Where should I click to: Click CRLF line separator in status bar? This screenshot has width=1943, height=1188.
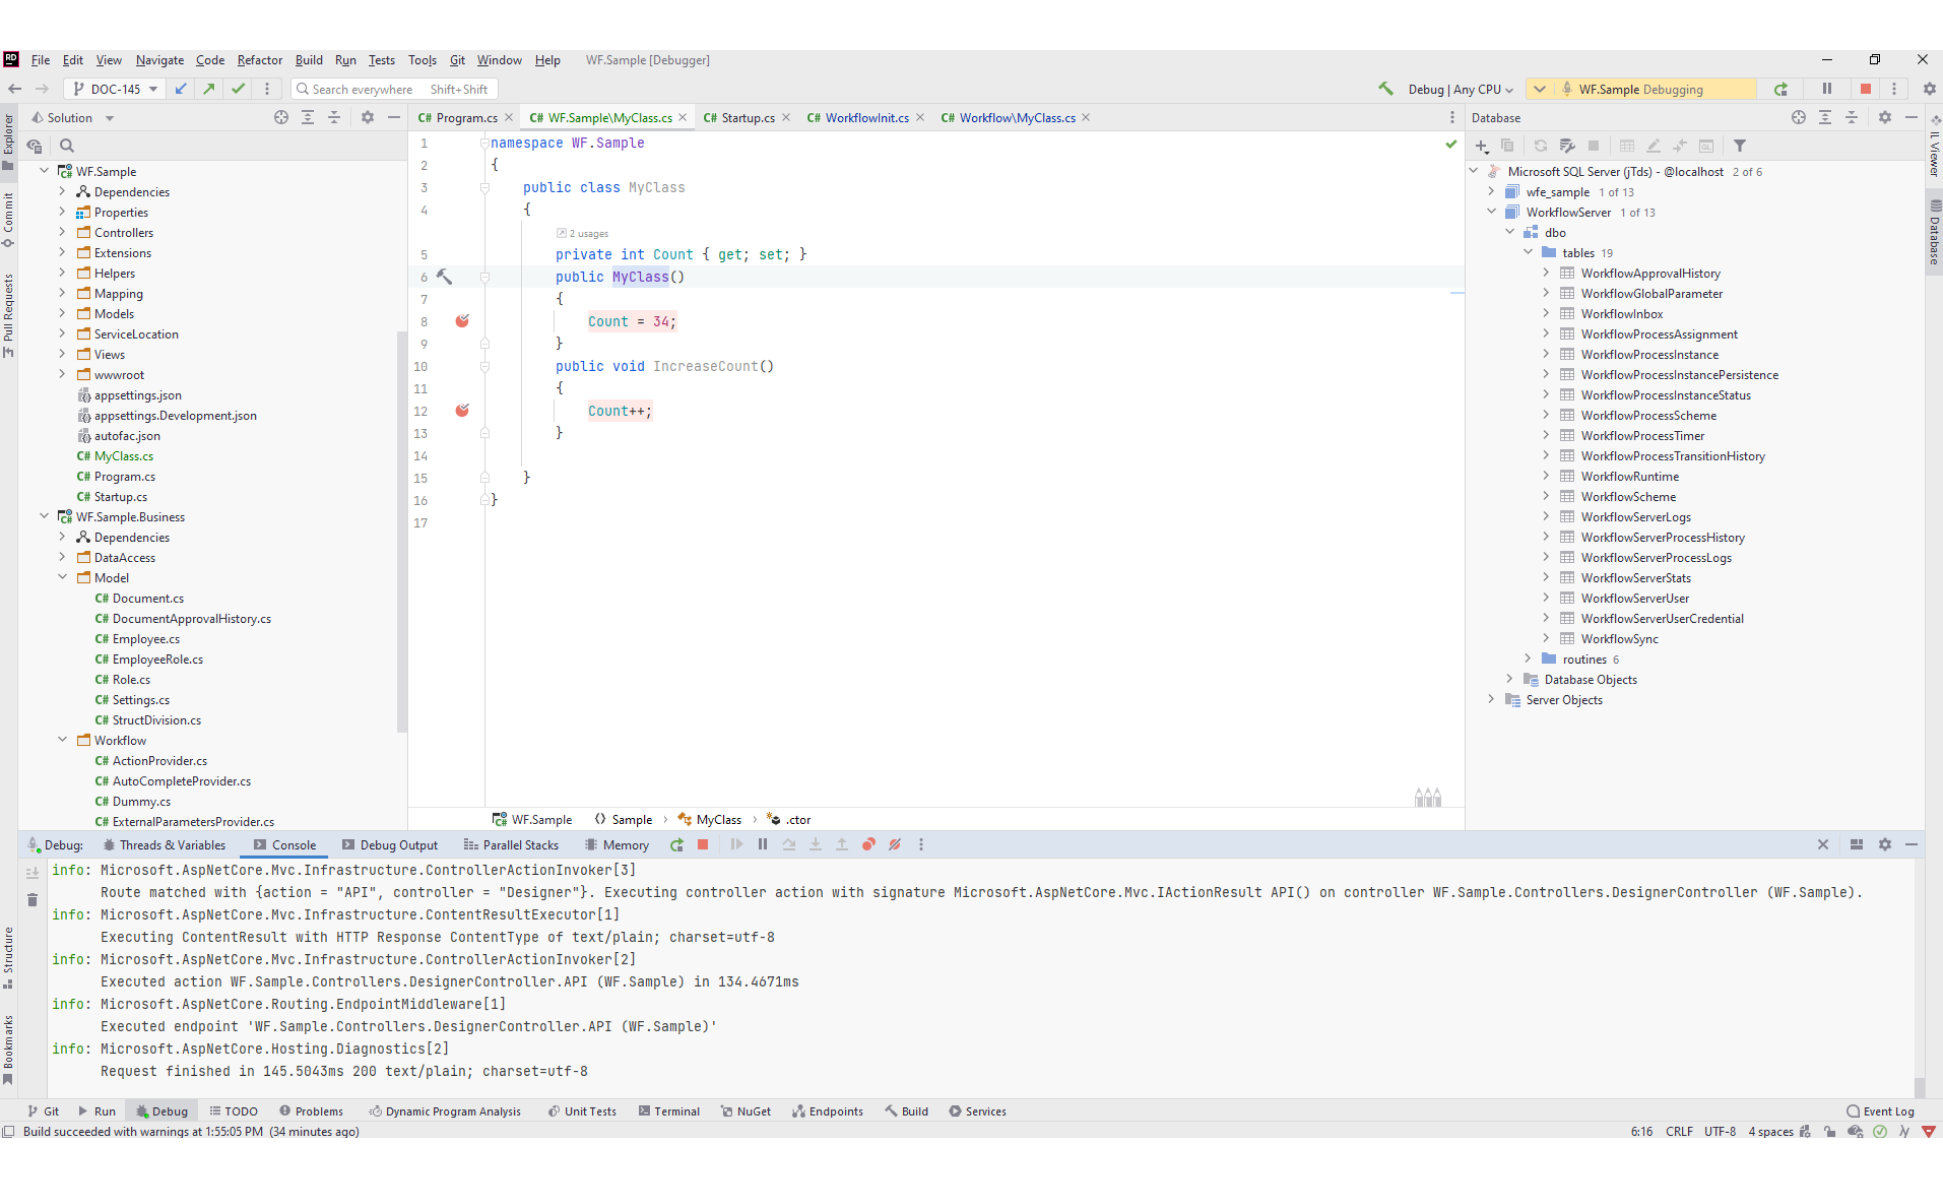click(x=1679, y=1131)
